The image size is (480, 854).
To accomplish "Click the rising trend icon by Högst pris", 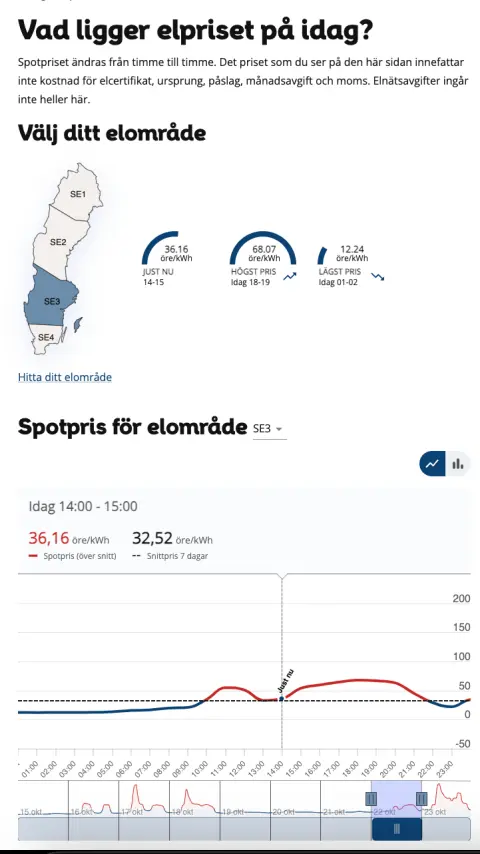I will click(290, 276).
